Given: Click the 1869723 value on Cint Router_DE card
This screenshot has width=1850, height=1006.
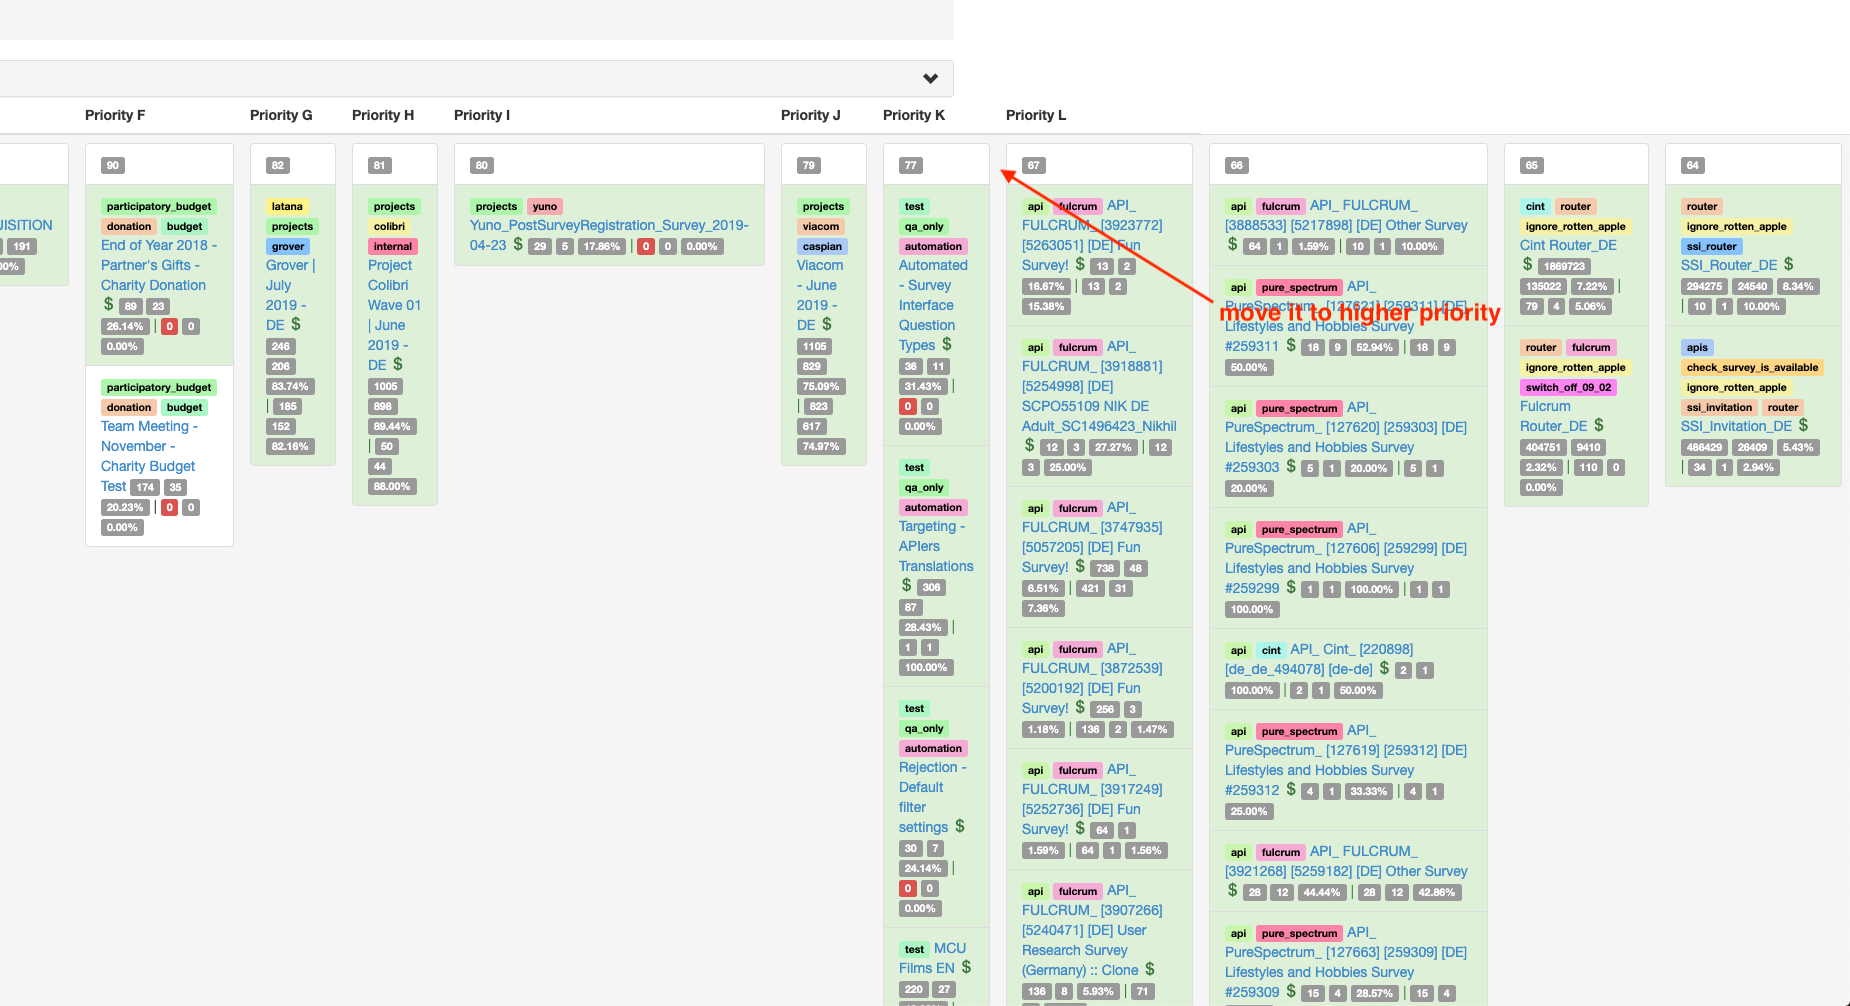Looking at the screenshot, I should point(1563,266).
